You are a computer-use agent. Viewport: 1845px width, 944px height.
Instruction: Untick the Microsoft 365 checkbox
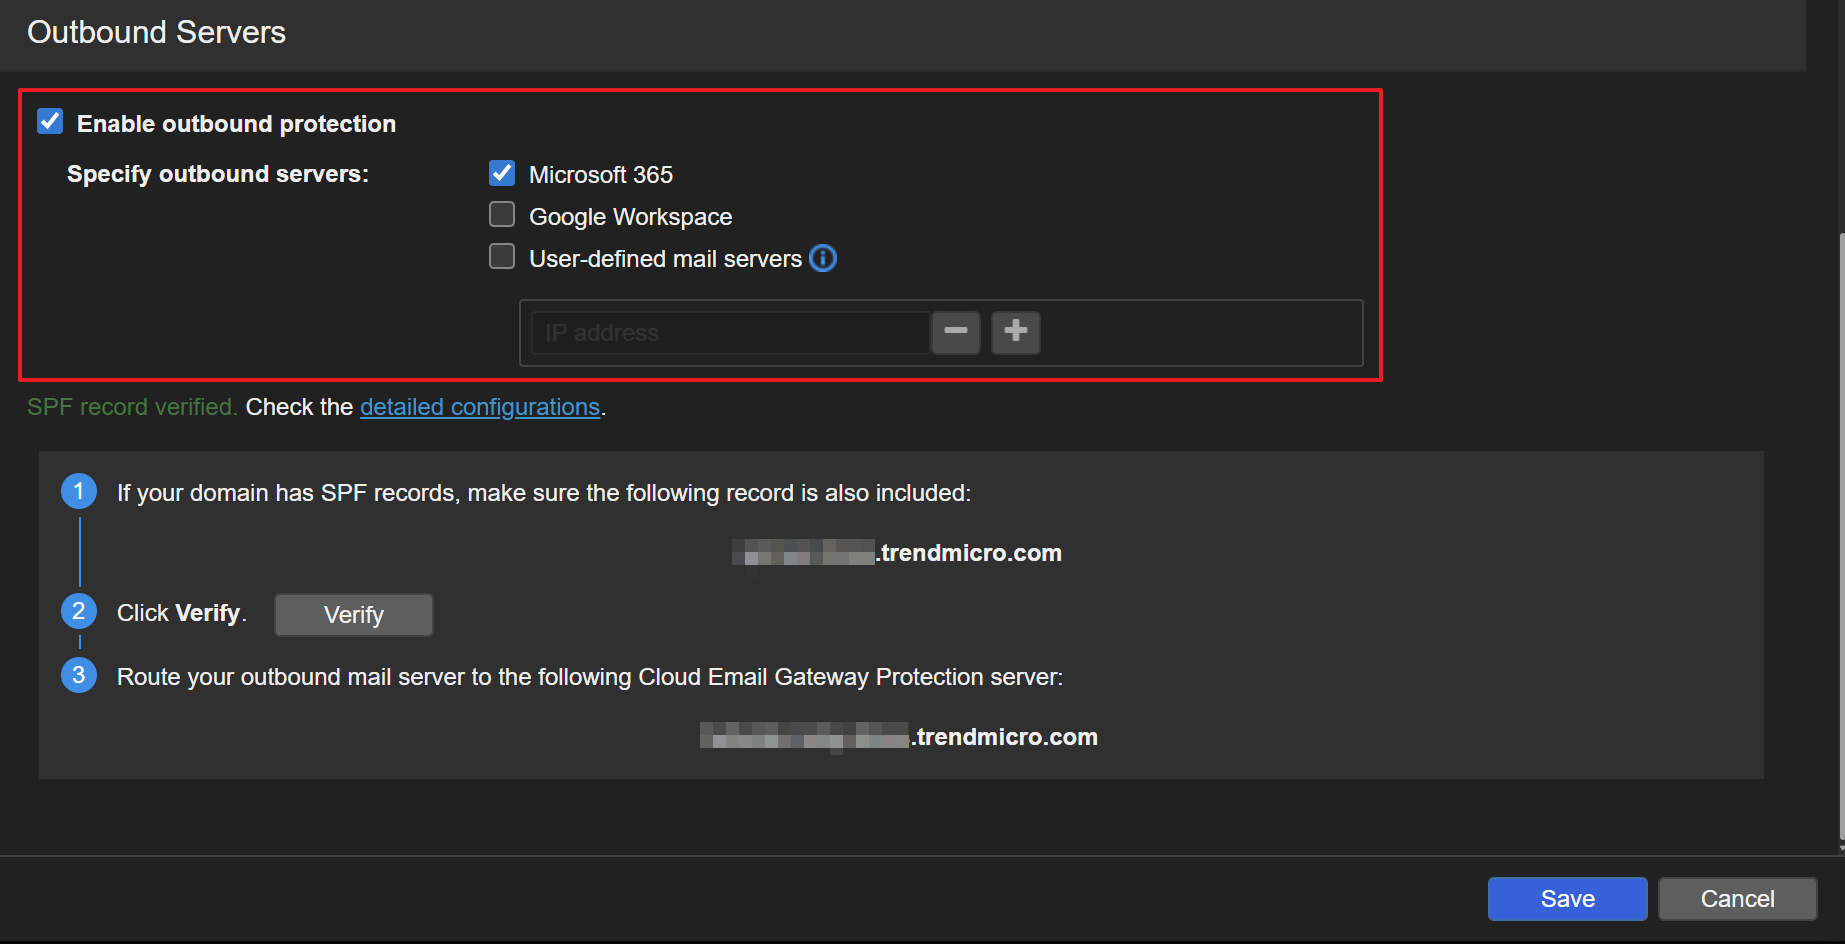[502, 174]
